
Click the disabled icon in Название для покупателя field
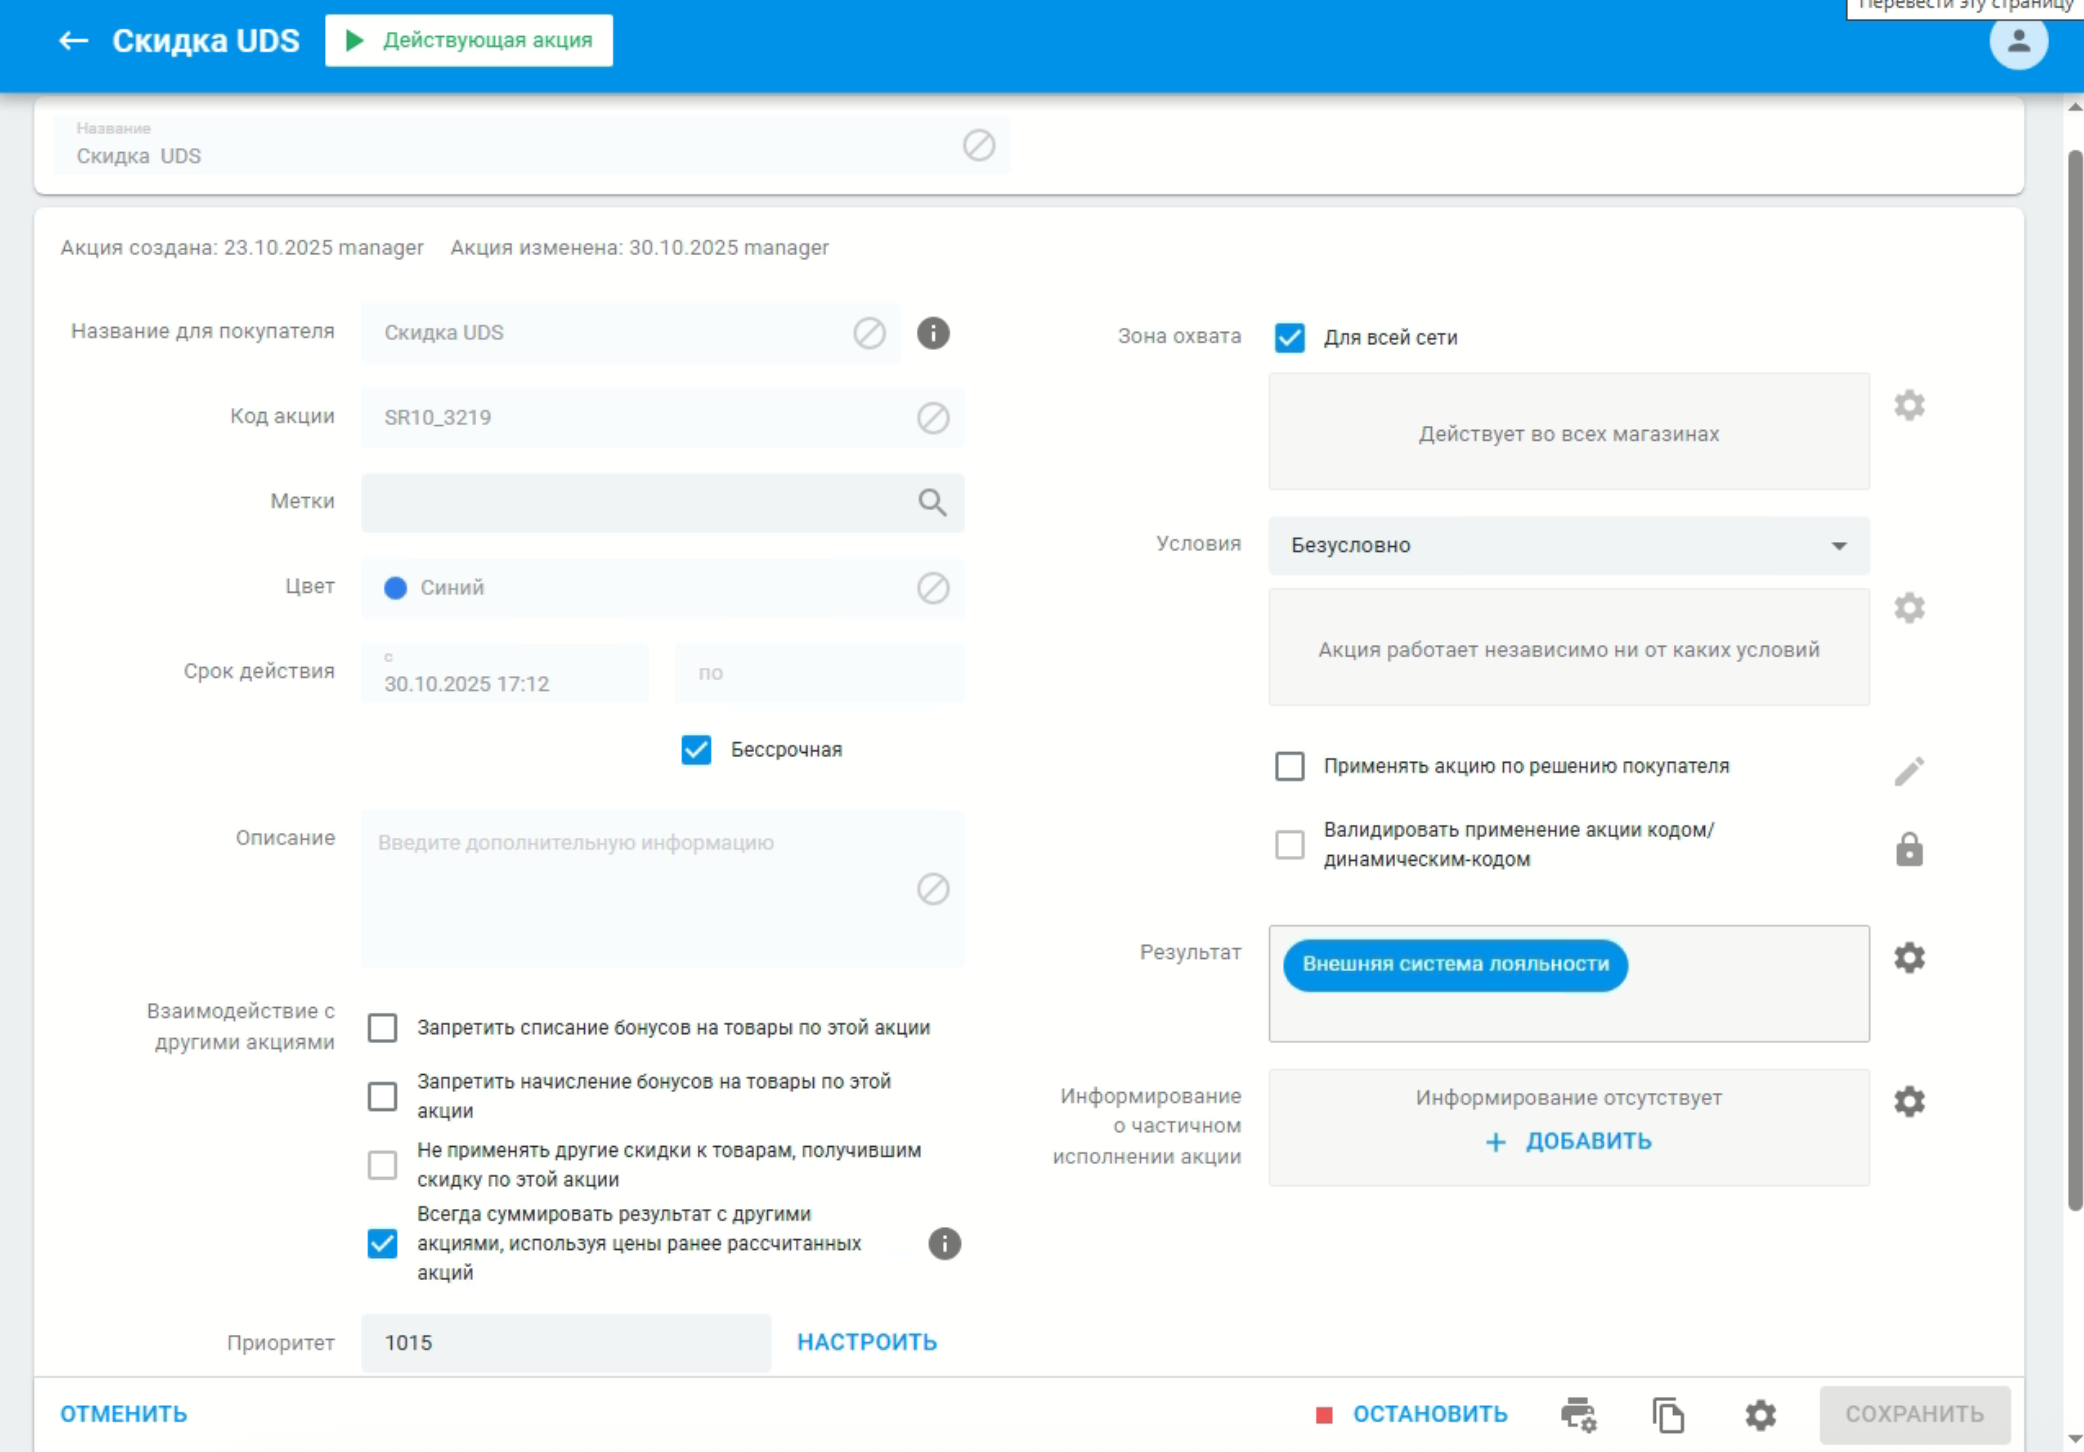tap(869, 333)
